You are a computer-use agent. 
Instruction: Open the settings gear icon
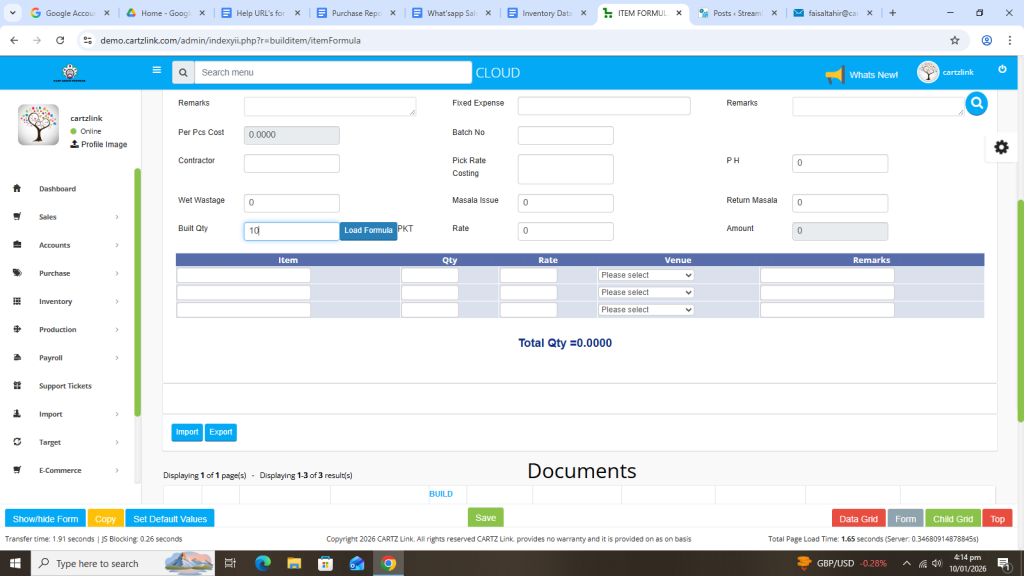point(1001,147)
